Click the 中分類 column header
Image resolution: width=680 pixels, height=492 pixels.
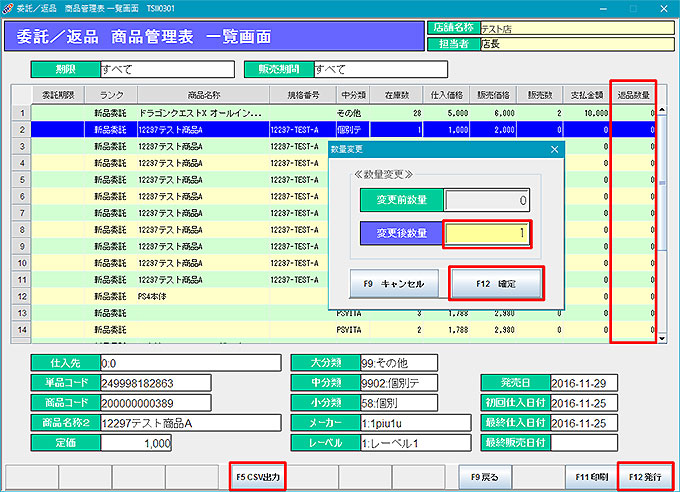353,95
